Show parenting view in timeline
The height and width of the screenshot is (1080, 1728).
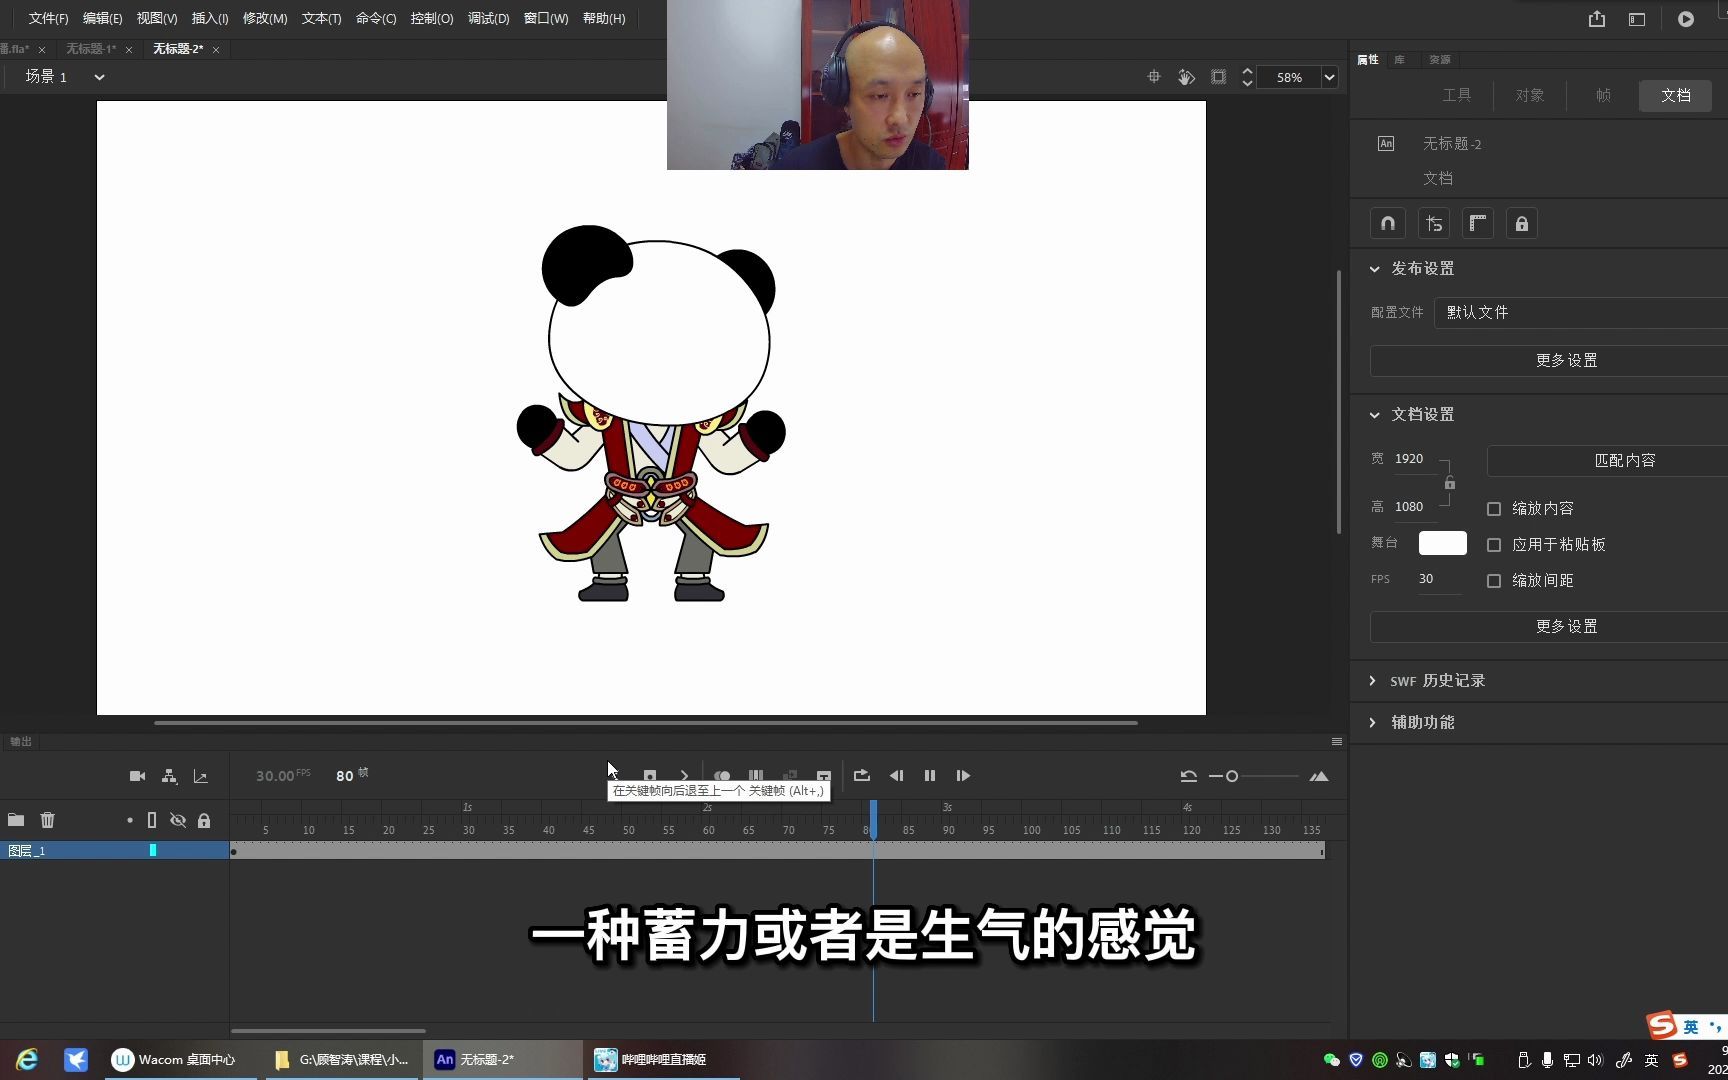(x=169, y=776)
